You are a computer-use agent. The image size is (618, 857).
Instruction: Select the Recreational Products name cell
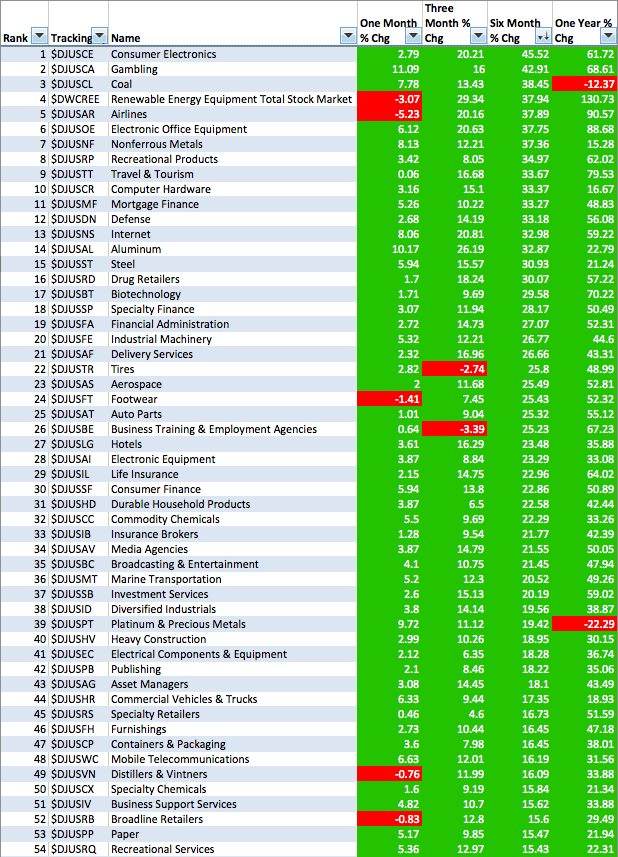point(233,159)
